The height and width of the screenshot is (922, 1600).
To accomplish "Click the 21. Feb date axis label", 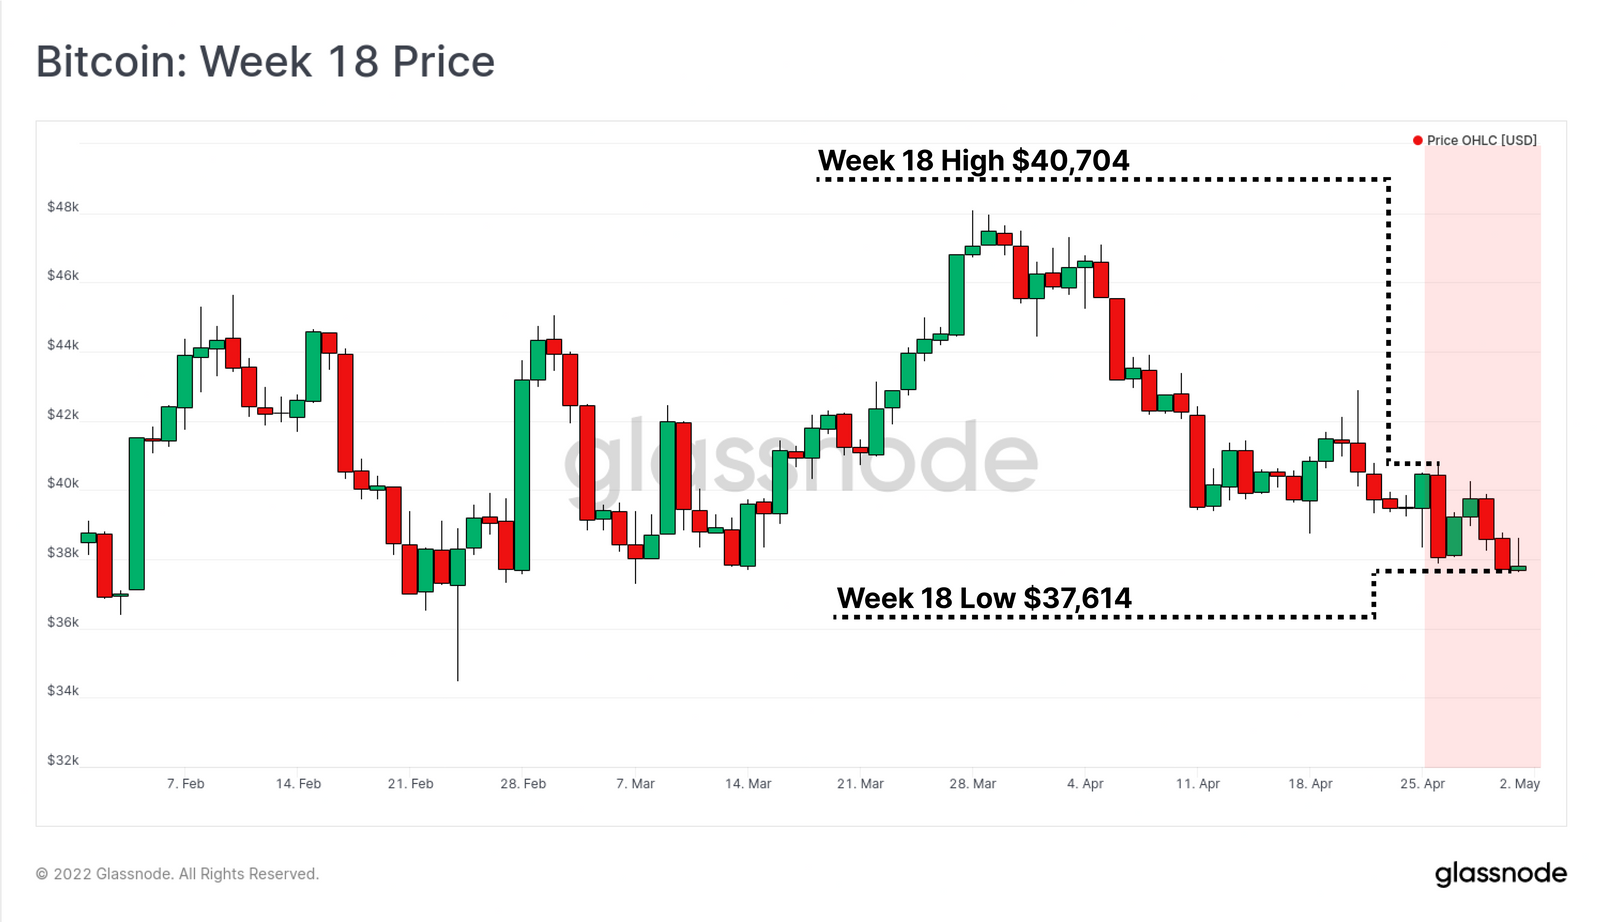I will pyautogui.click(x=411, y=784).
